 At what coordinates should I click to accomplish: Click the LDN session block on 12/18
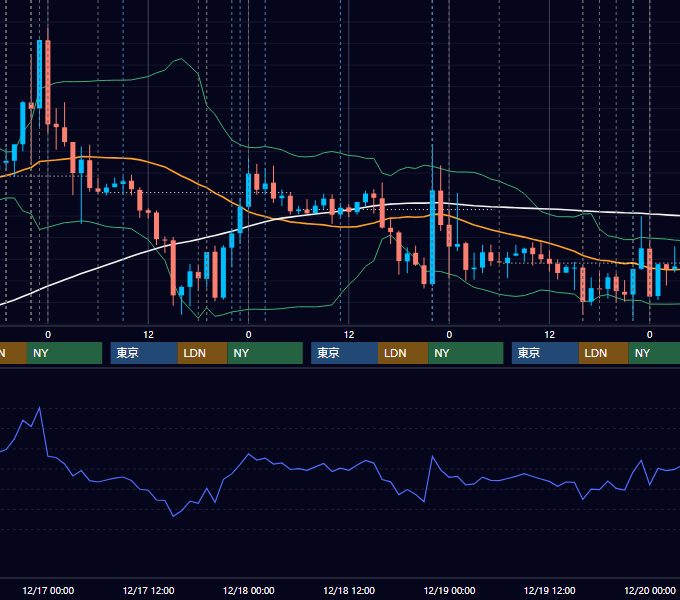click(403, 353)
